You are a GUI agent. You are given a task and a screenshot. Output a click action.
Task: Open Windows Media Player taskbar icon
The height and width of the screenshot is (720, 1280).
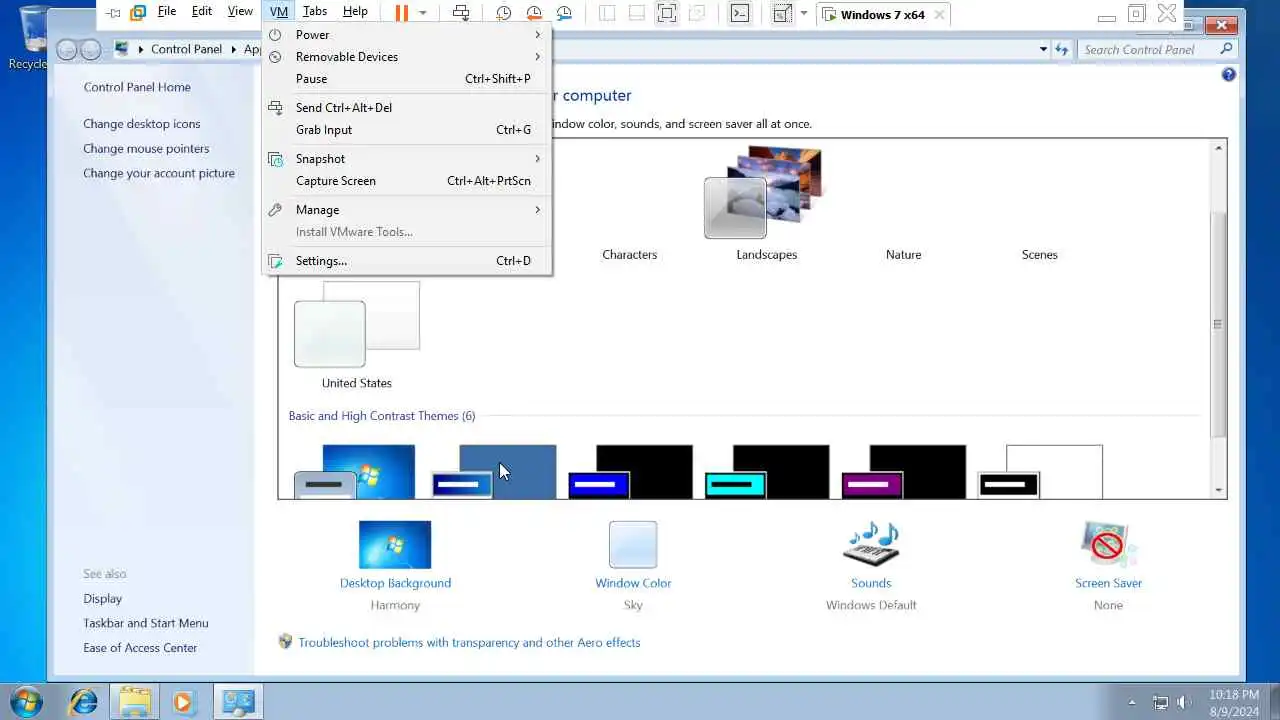pyautogui.click(x=182, y=701)
